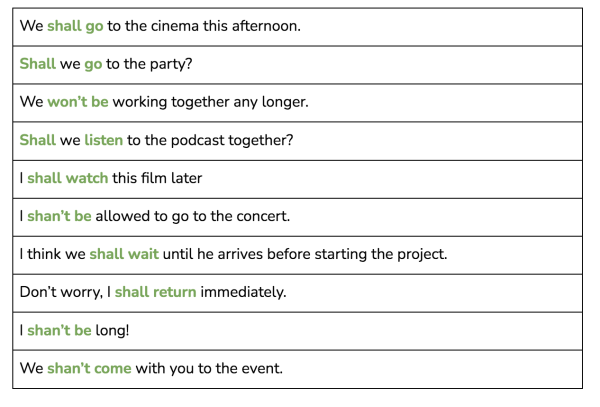Click the green "shall watch" phrase
The height and width of the screenshot is (407, 600).
point(67,178)
